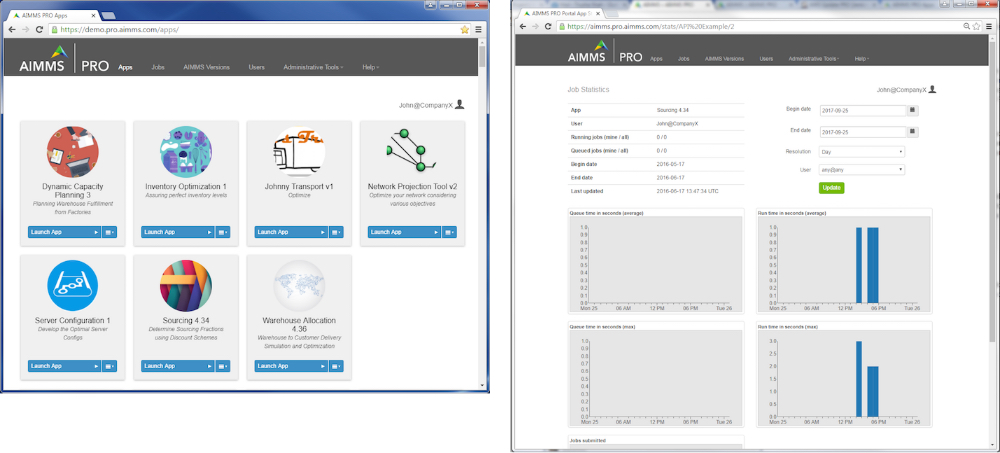1000x453 pixels.
Task: Click Server Configuration 1 blue circle icon
Action: (72, 285)
